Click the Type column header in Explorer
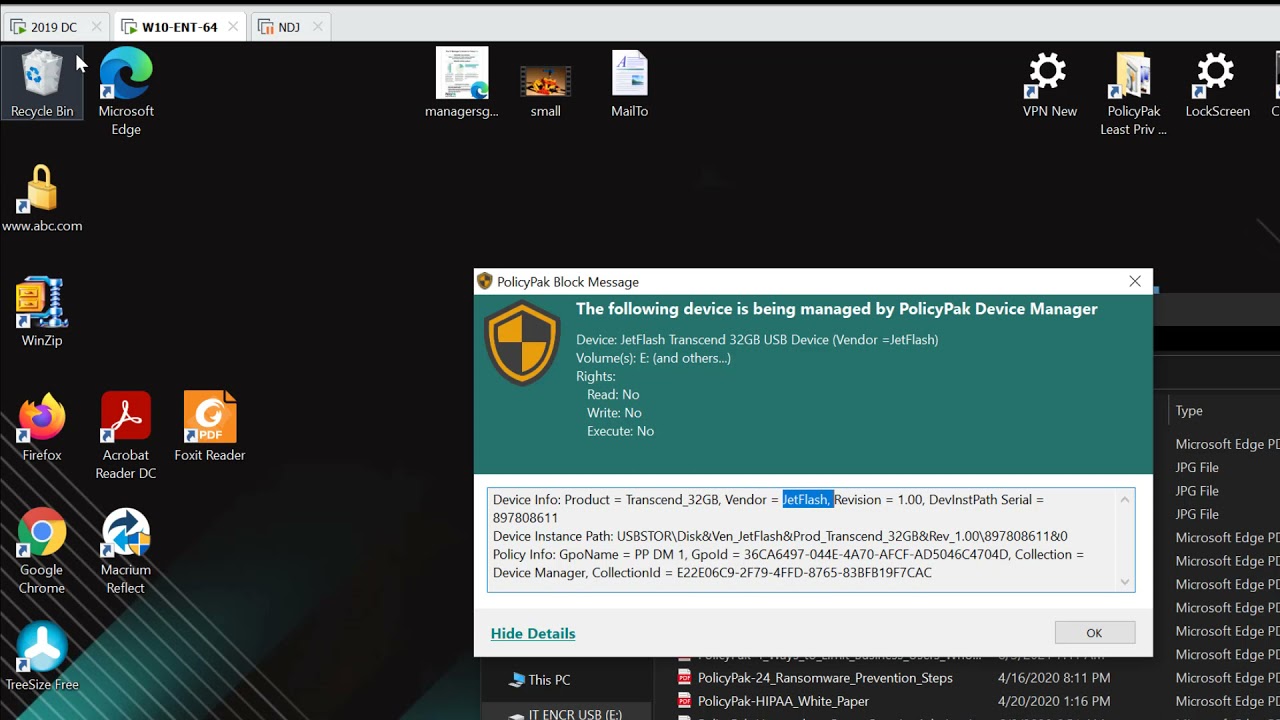 pyautogui.click(x=1189, y=411)
